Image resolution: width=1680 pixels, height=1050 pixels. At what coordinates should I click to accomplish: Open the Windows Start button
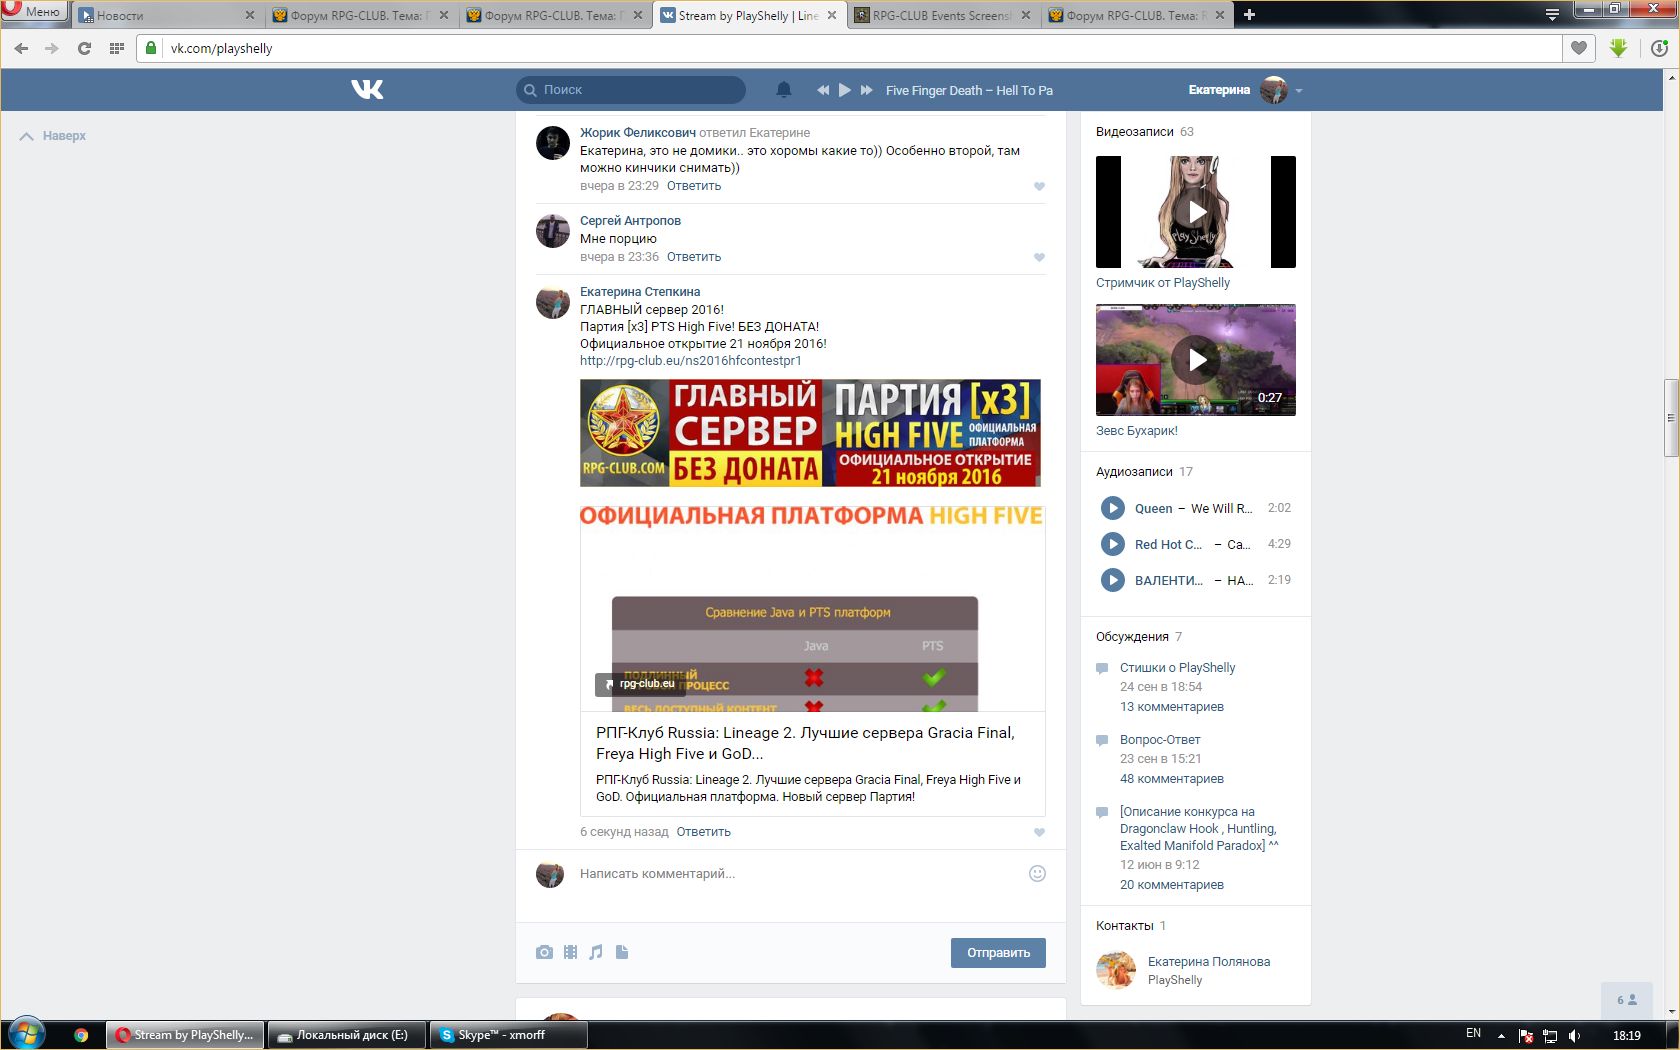point(27,1034)
